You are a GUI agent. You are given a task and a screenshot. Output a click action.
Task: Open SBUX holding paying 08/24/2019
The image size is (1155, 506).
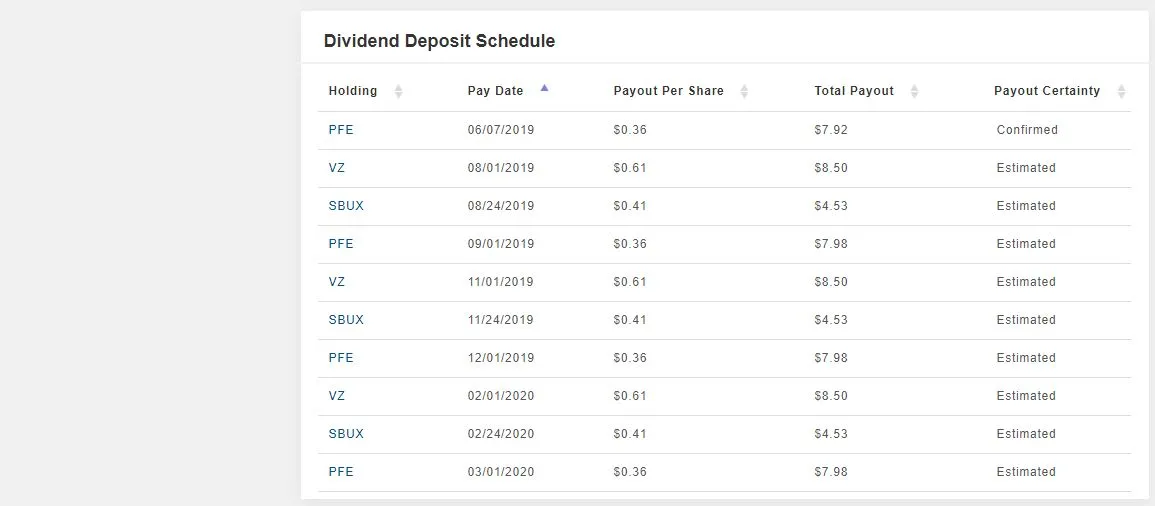(x=346, y=205)
